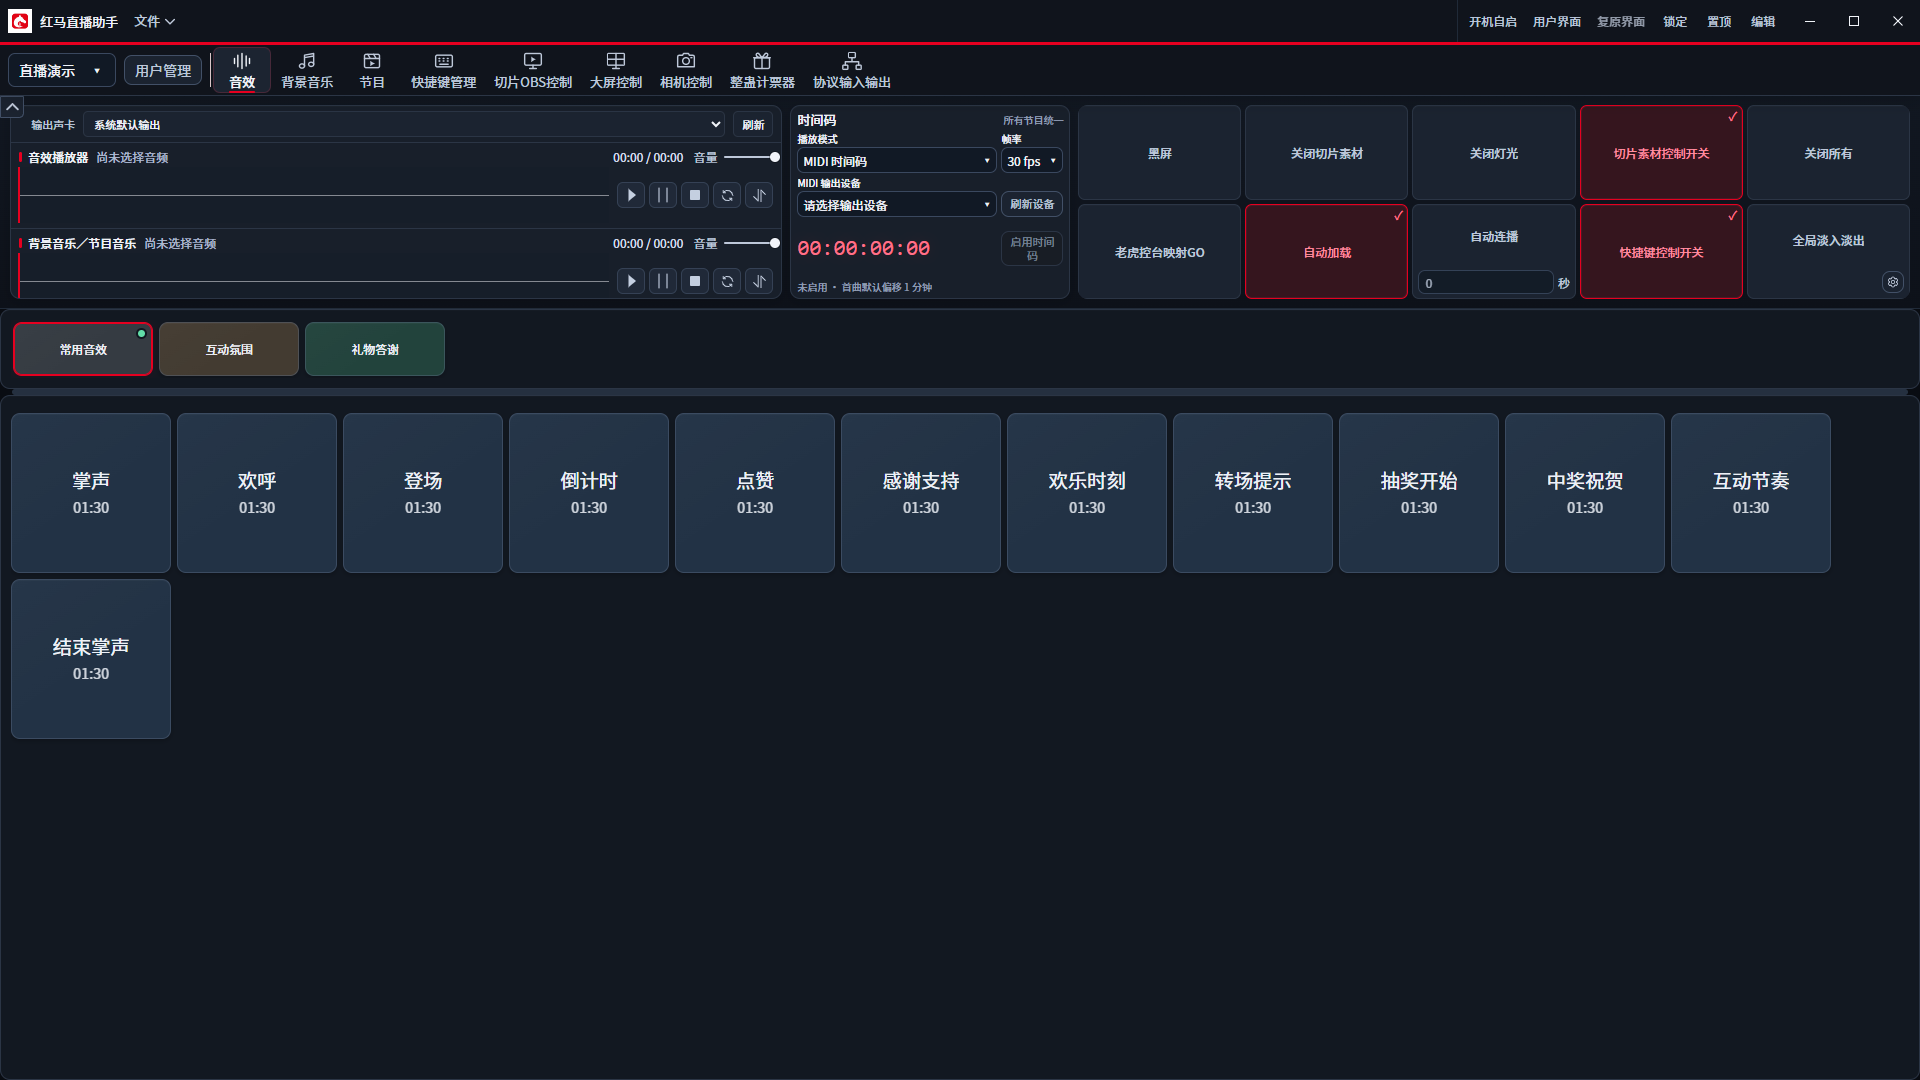Viewport: 1920px width, 1080px height.
Task: Stop the 背景音乐/节目音乐 player
Action: (695, 281)
